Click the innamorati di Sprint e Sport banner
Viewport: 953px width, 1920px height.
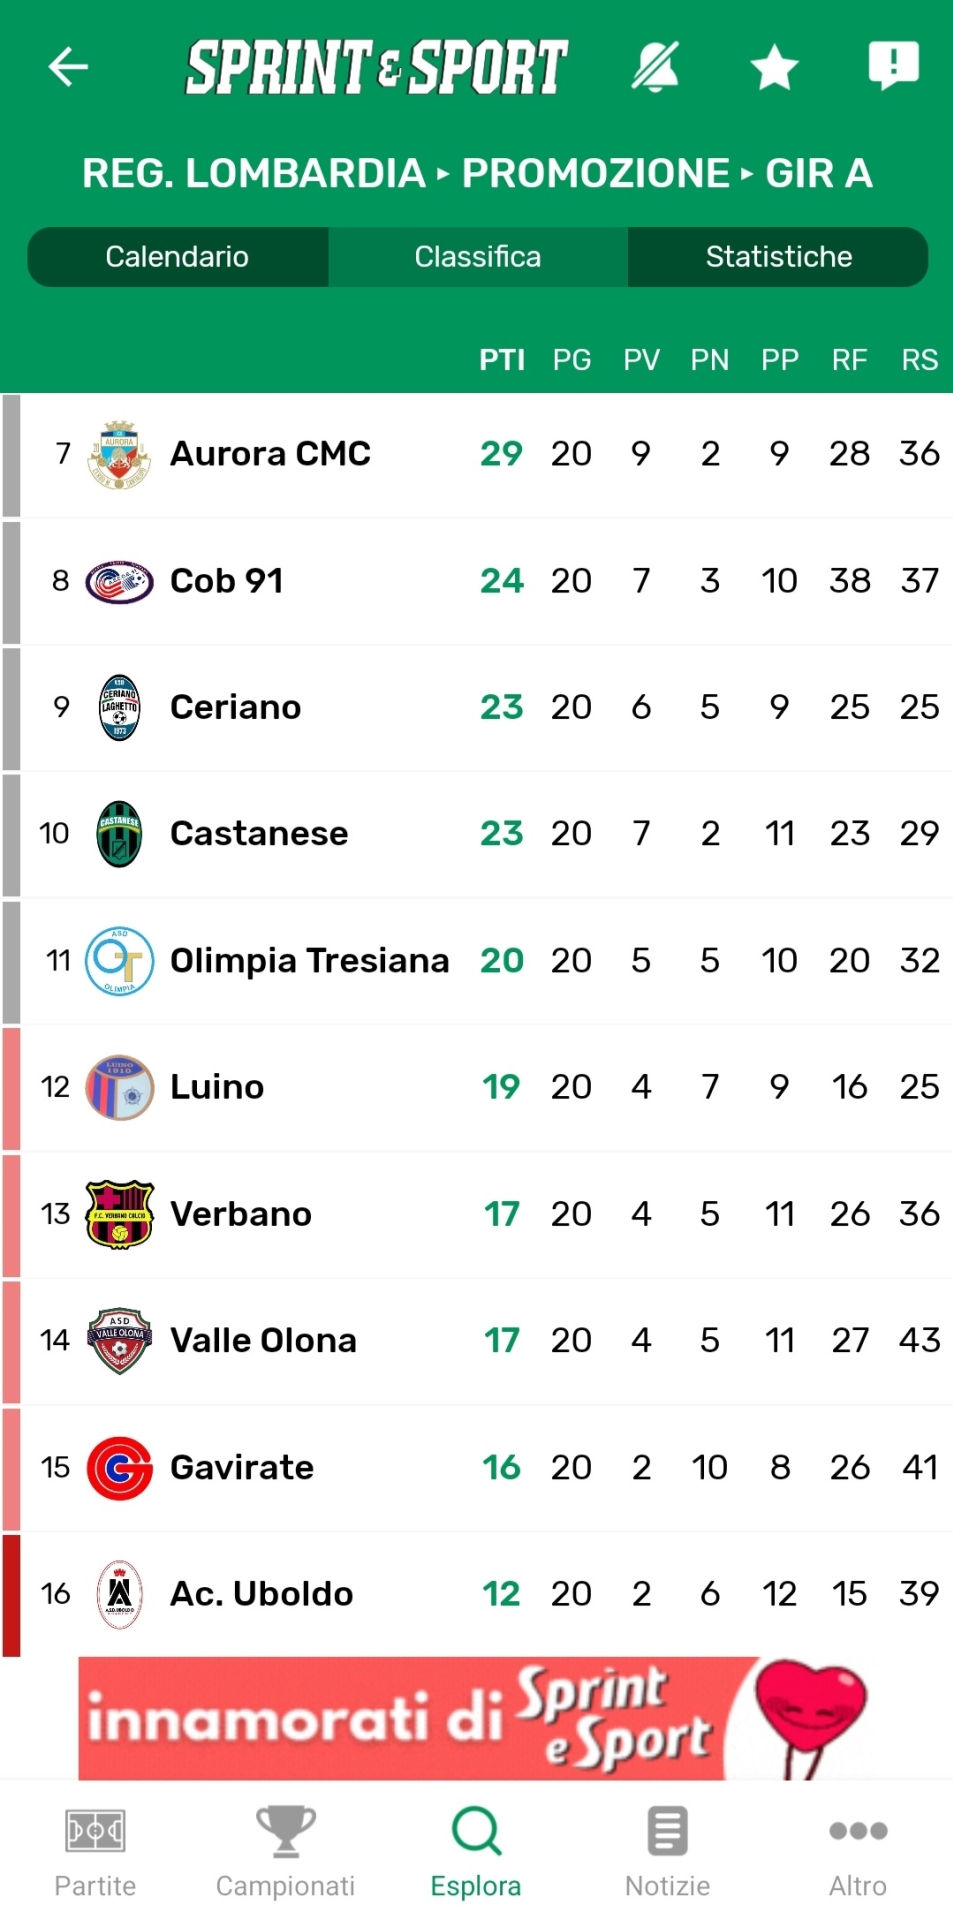[x=476, y=1718]
